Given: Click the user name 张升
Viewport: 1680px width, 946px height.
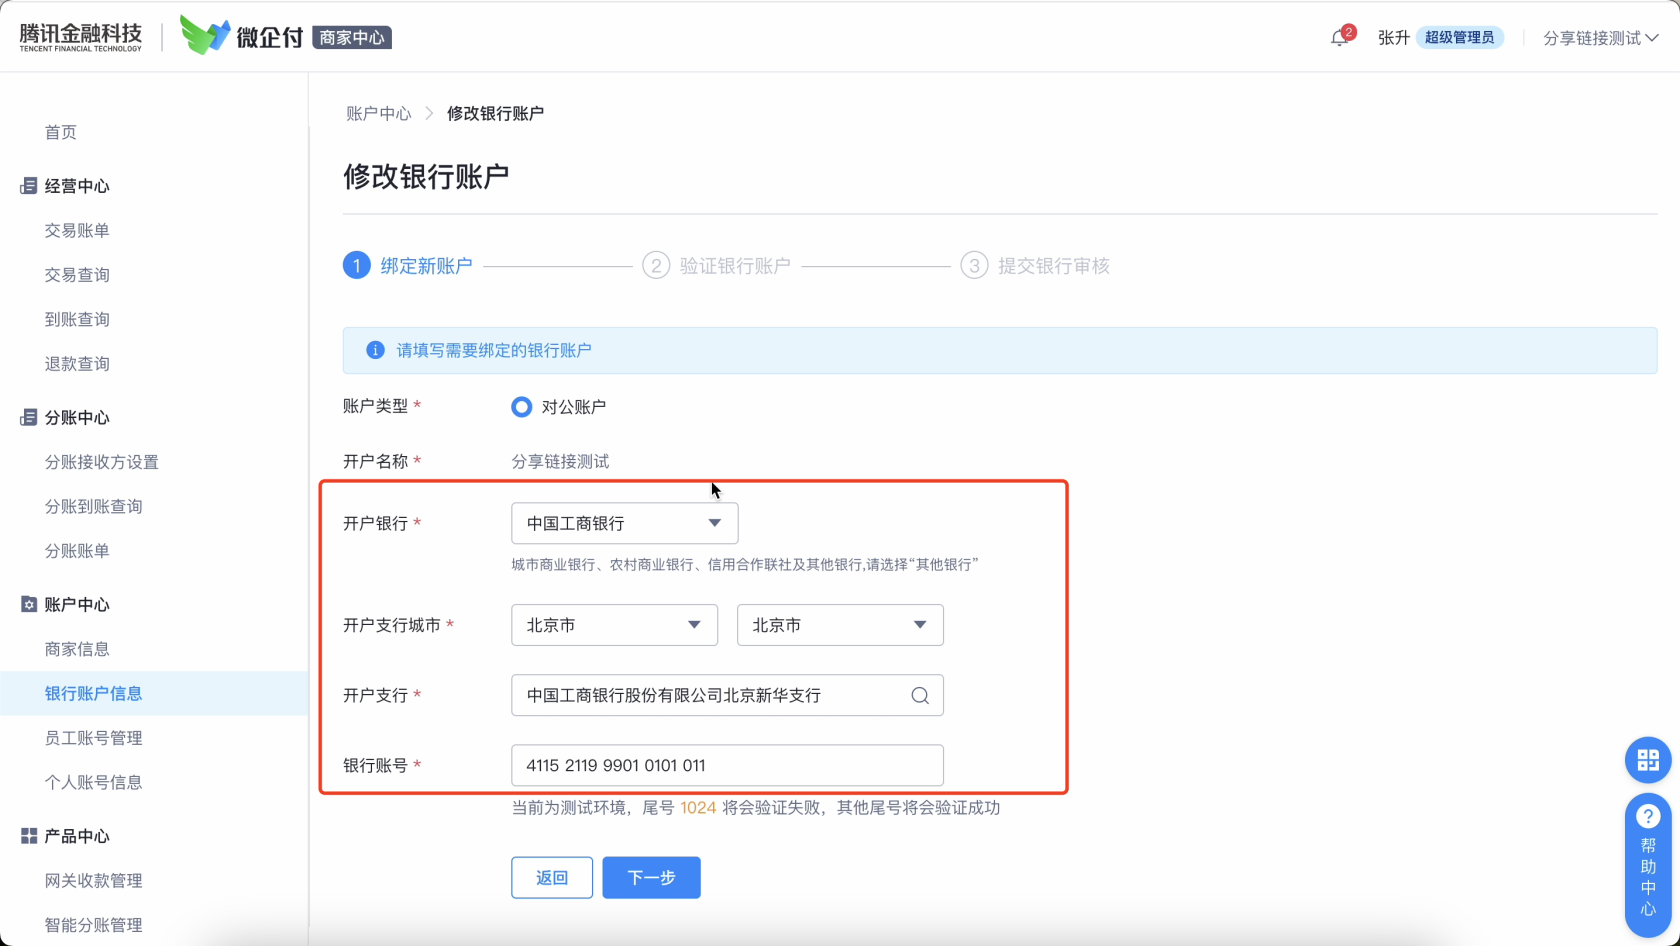Looking at the screenshot, I should pos(1394,38).
